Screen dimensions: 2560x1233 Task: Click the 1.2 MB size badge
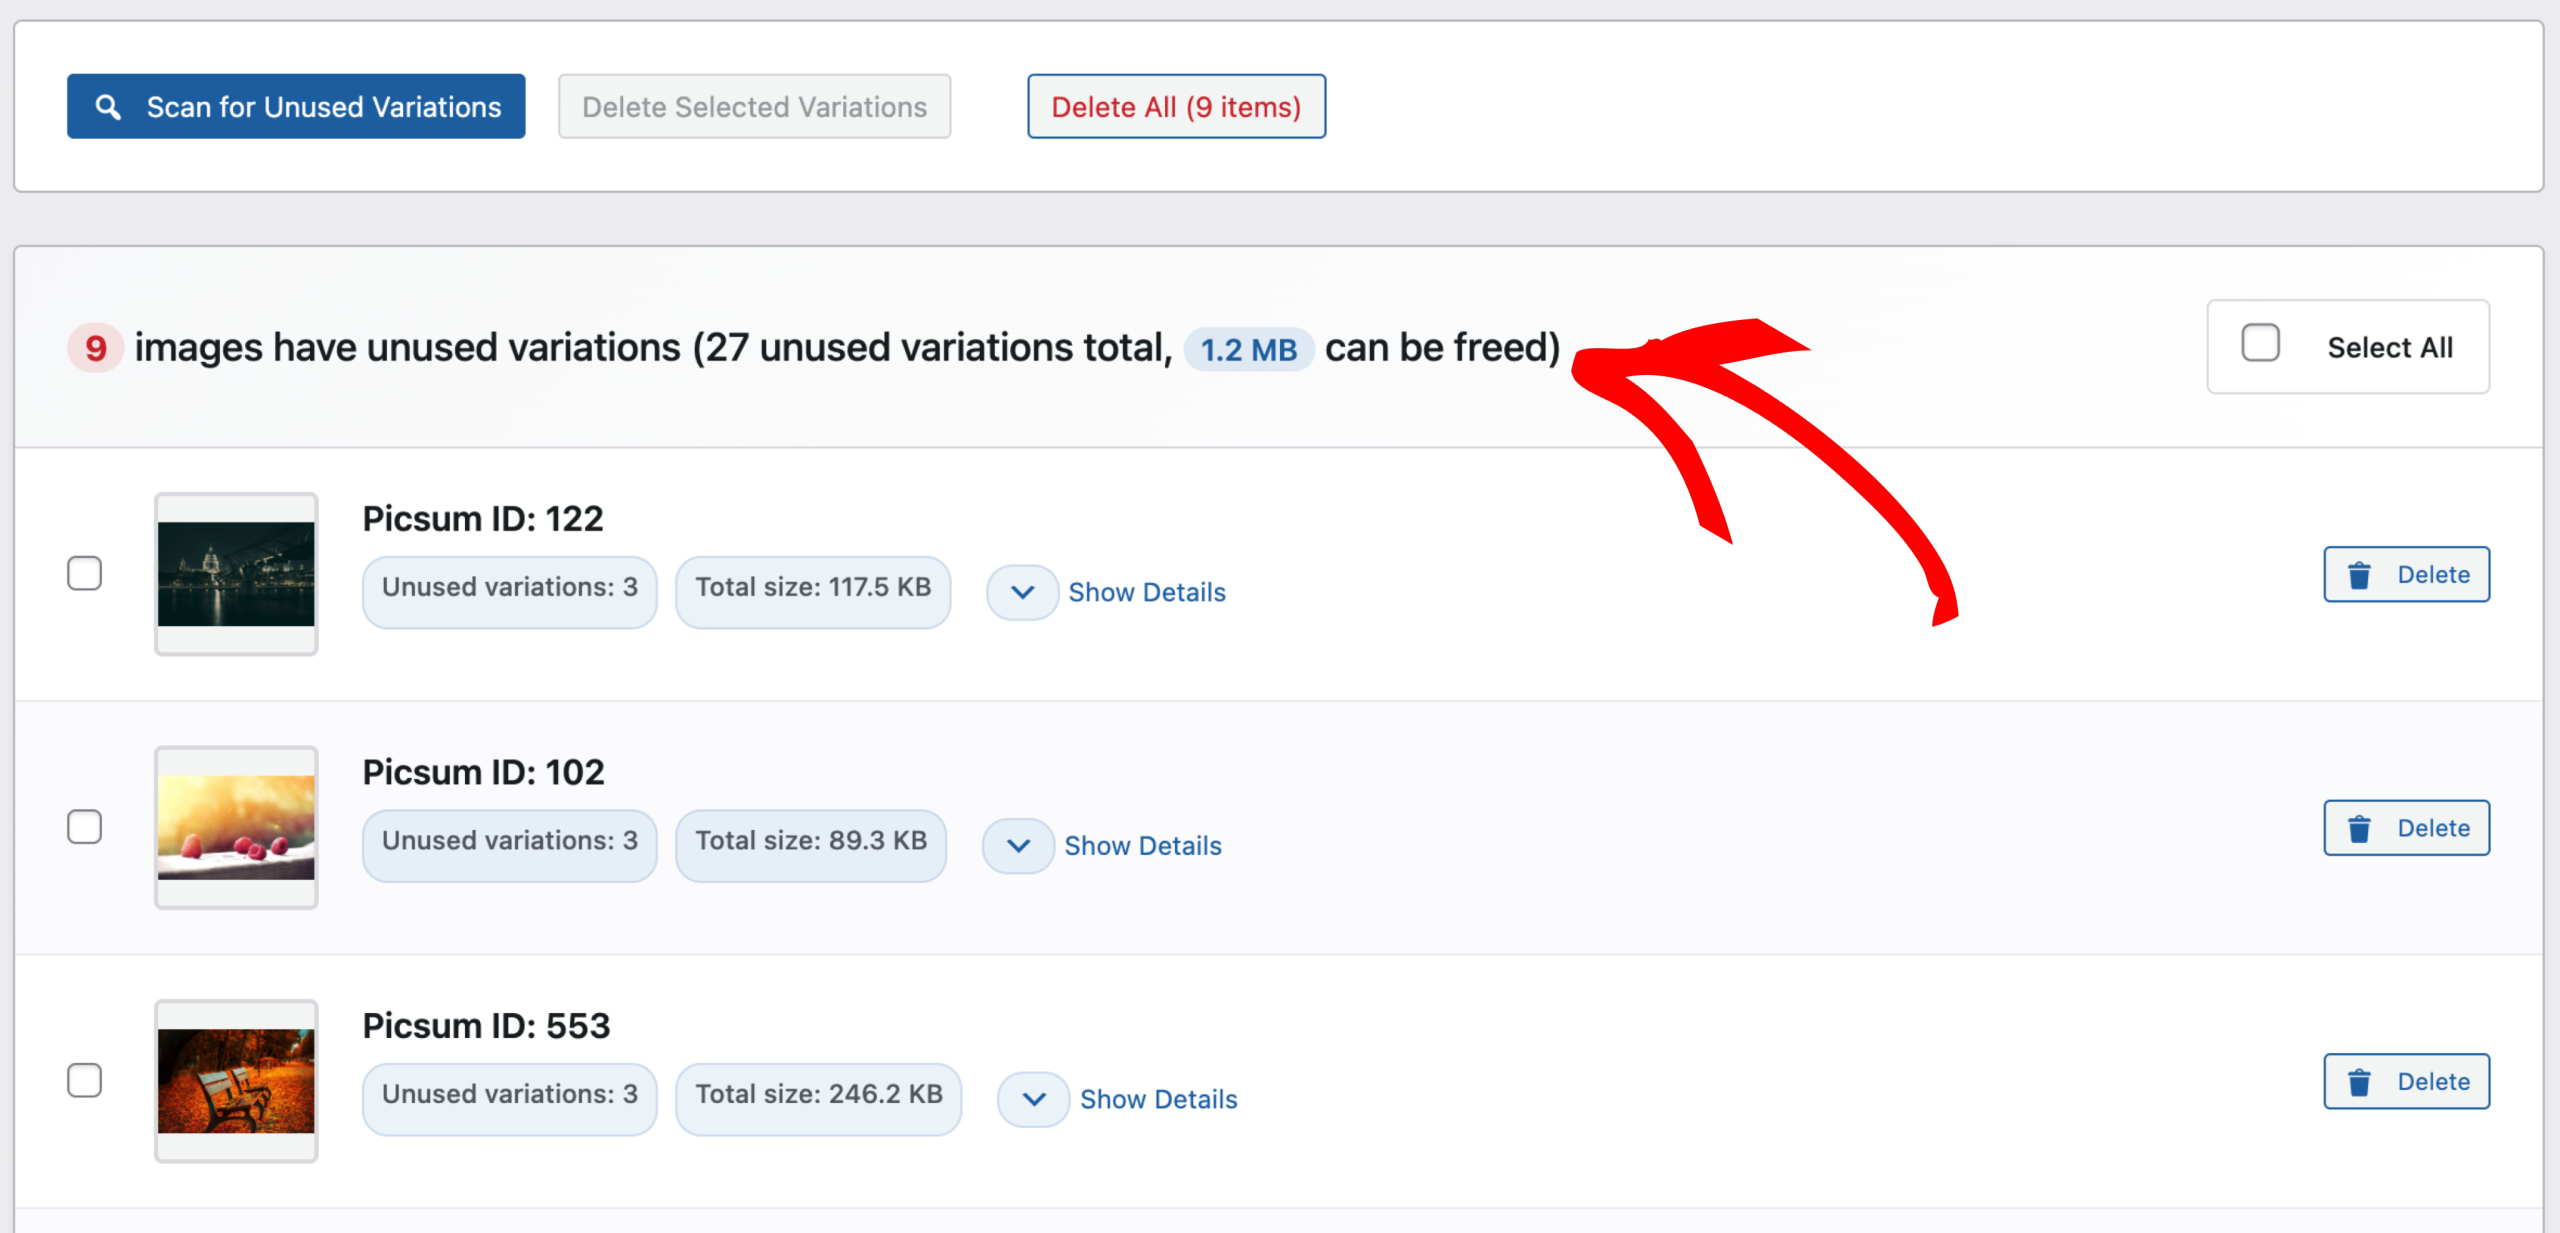coord(1248,349)
